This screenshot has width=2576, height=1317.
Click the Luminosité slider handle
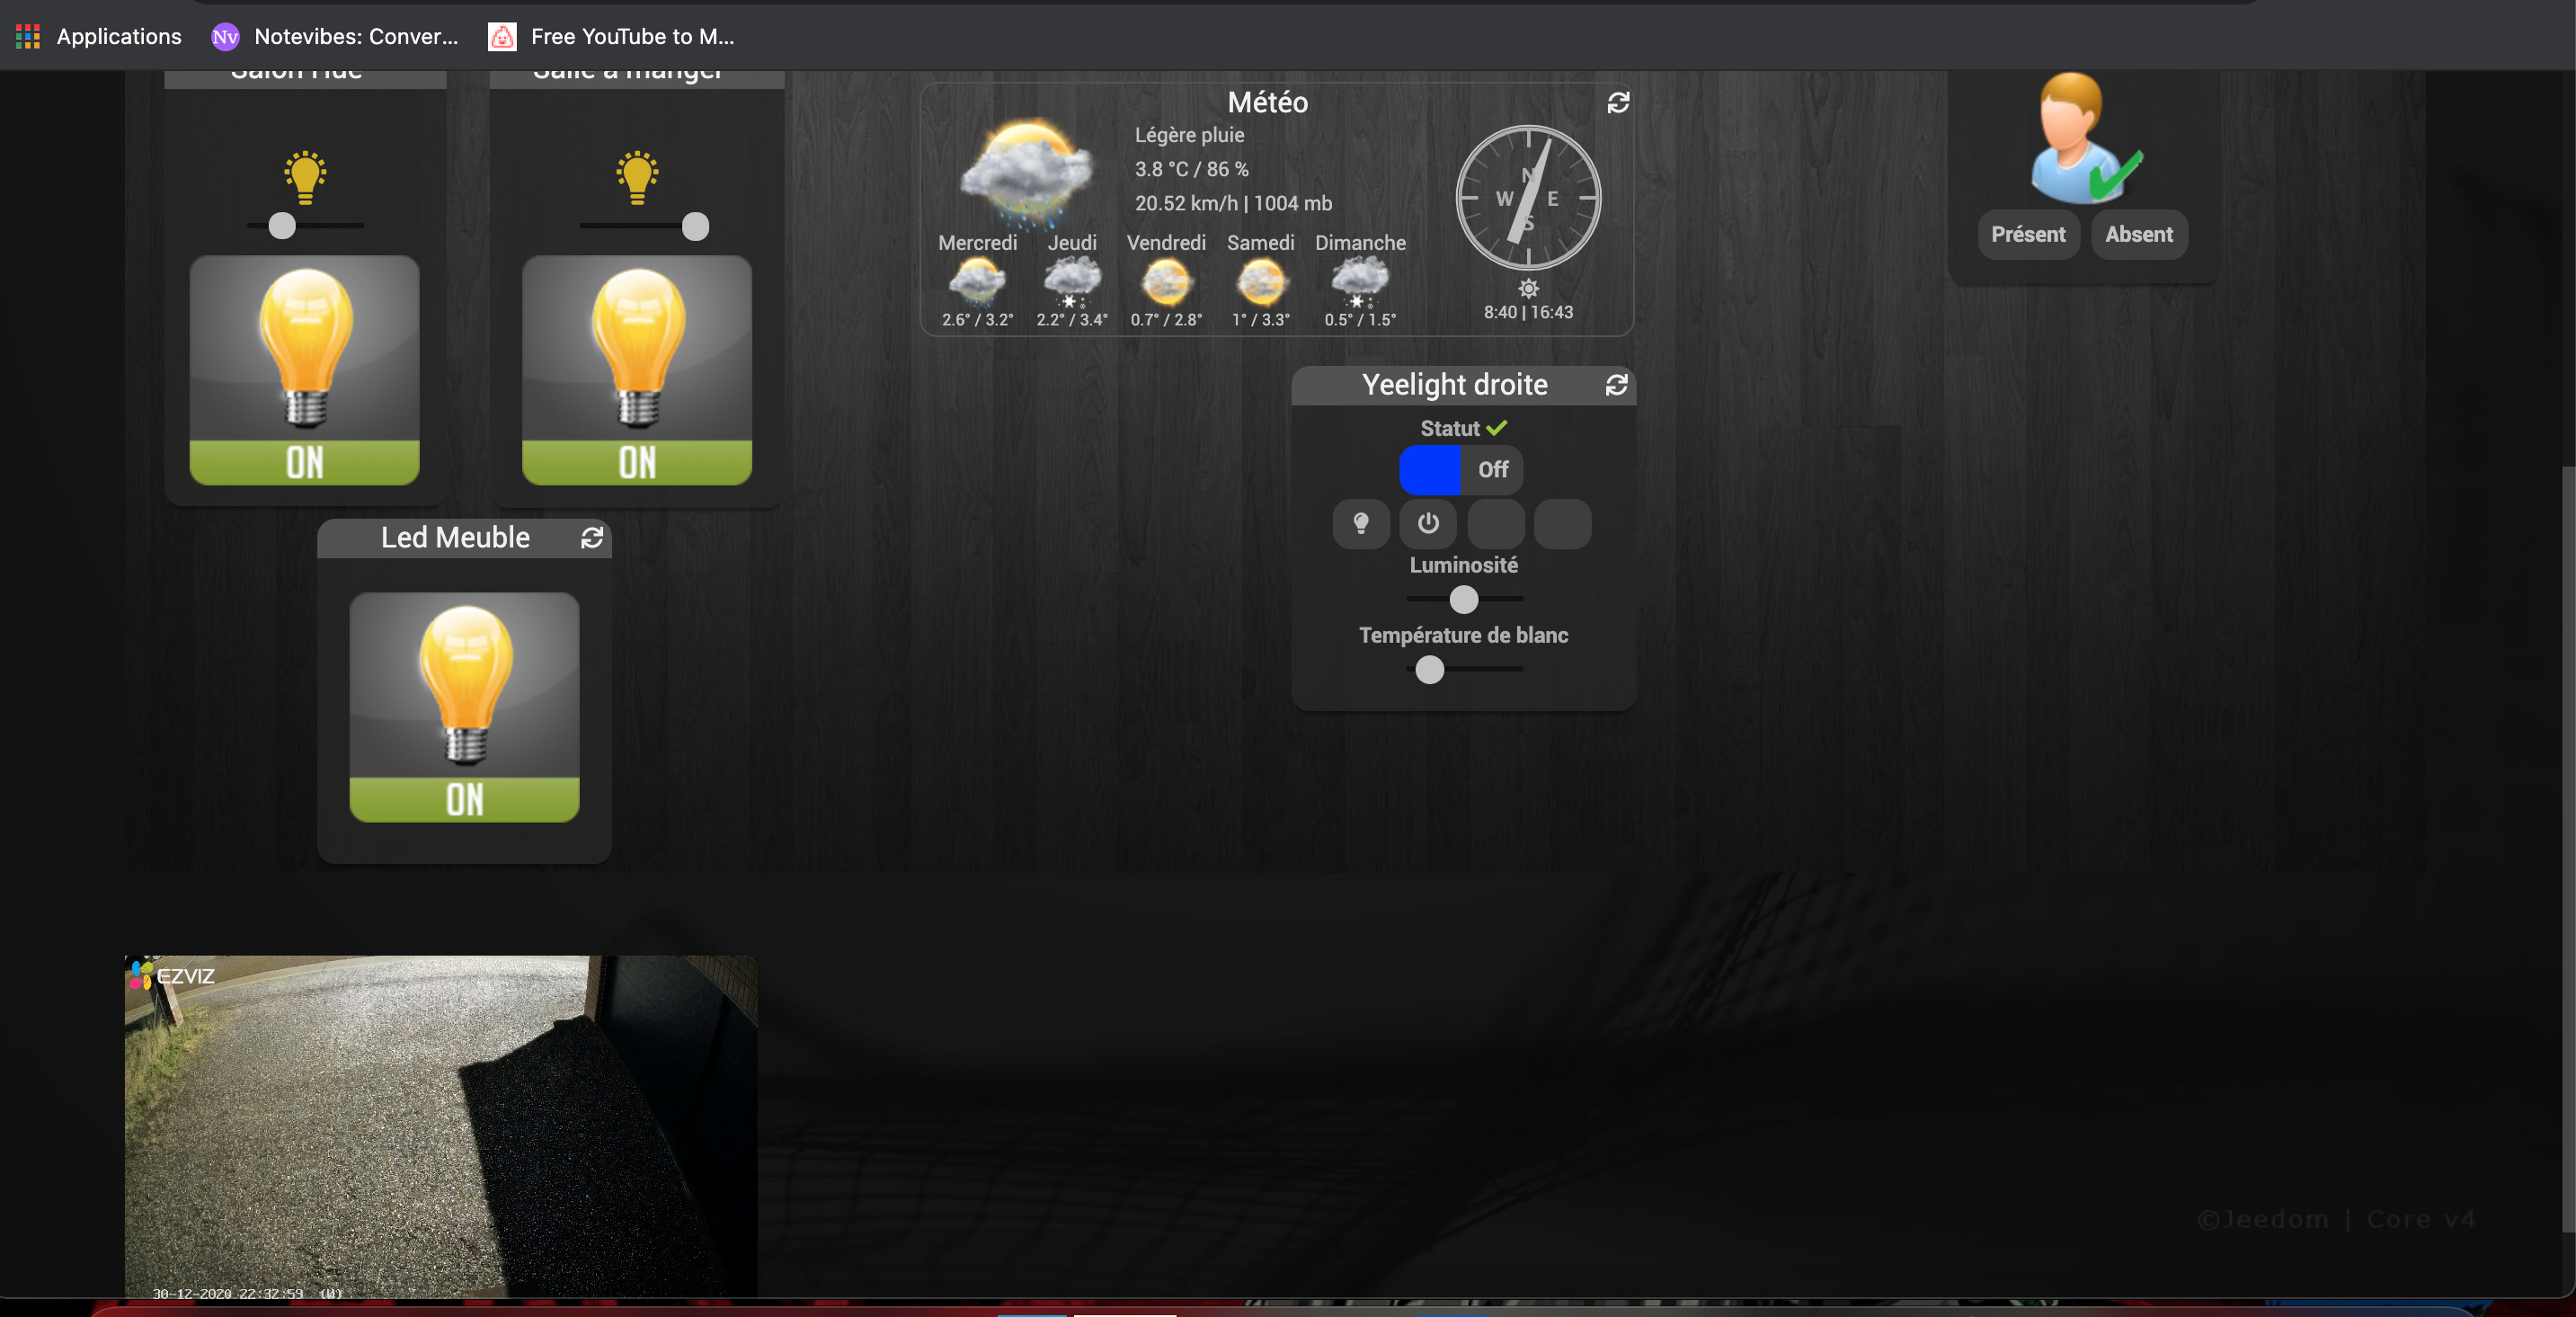pos(1463,599)
